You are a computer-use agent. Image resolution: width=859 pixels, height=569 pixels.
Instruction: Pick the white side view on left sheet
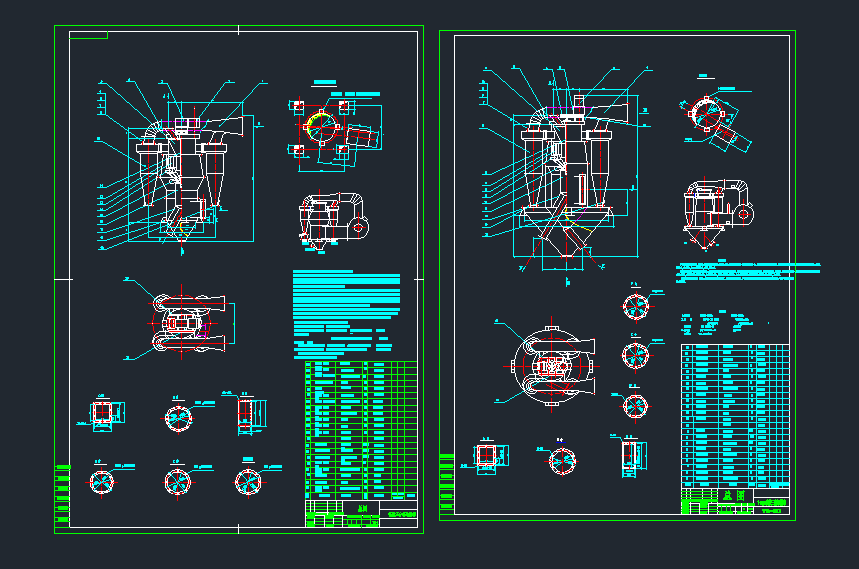pyautogui.click(x=329, y=217)
